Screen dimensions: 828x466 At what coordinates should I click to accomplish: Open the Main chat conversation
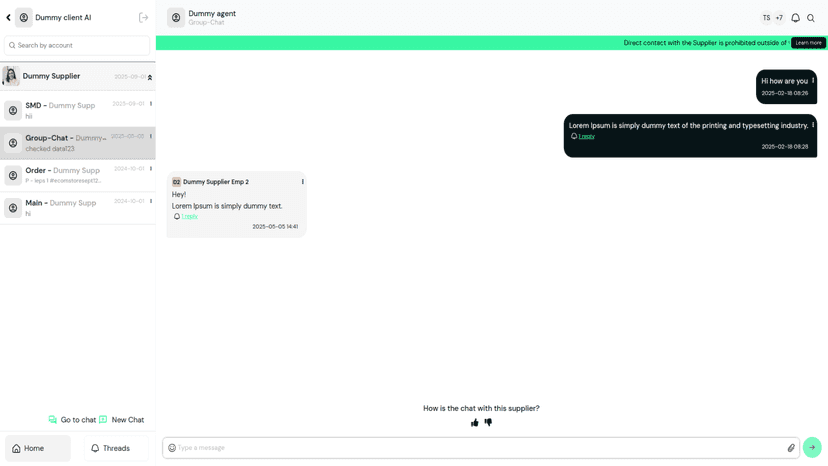tap(78, 208)
